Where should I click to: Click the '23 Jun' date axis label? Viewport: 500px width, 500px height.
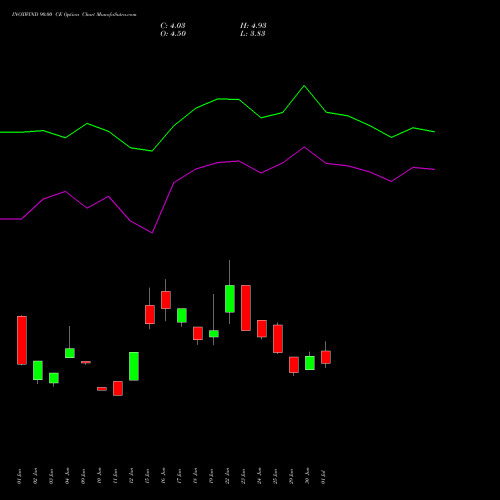coord(243,476)
